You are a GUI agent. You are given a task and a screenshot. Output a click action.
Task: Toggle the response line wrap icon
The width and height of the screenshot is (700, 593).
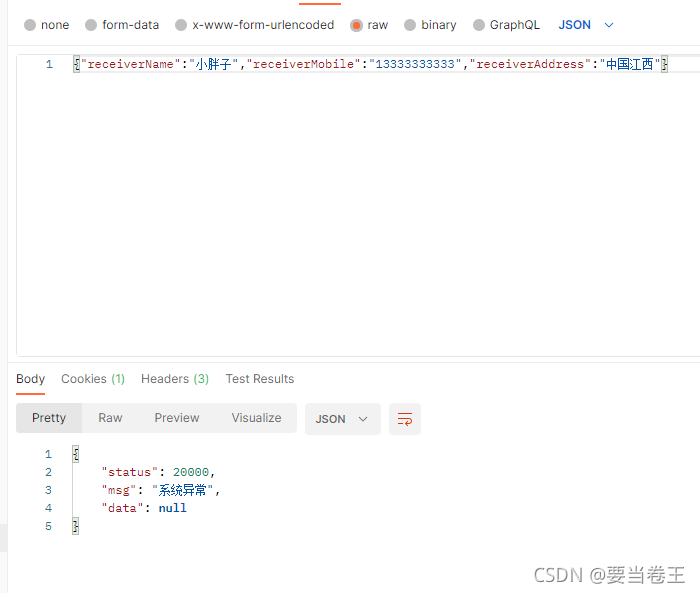[405, 419]
